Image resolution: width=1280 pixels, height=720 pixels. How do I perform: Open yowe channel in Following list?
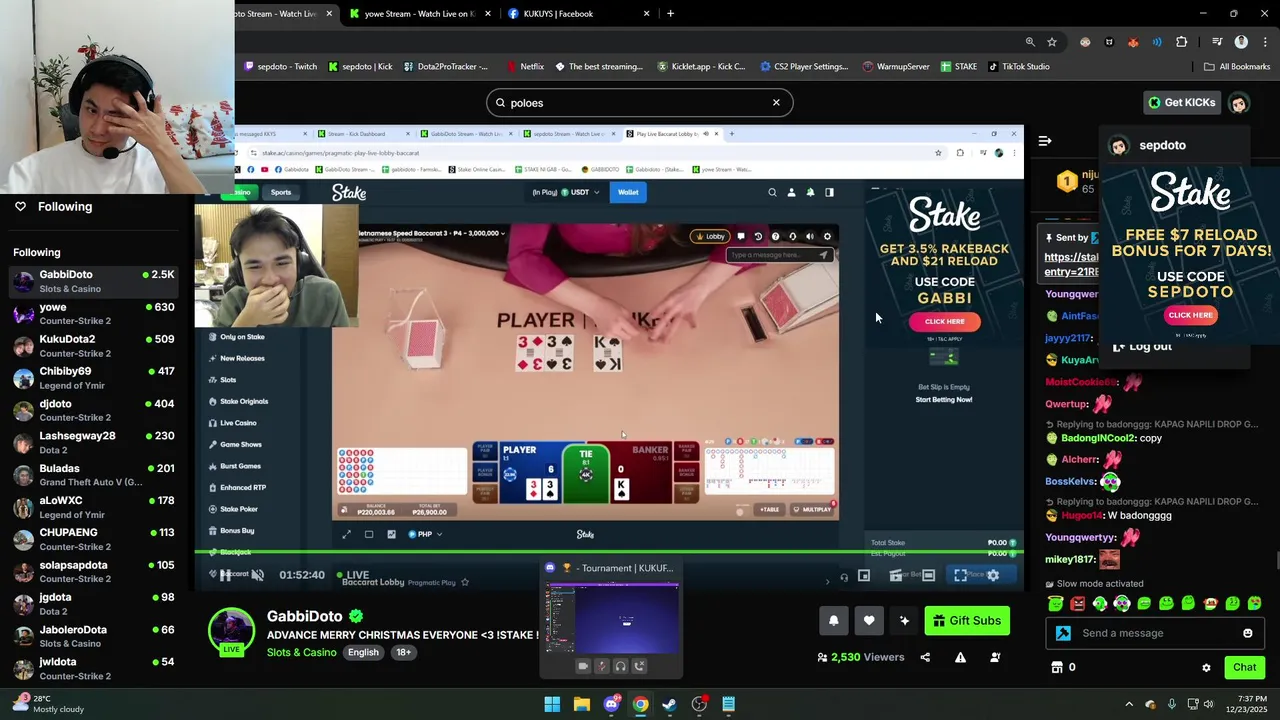point(95,314)
